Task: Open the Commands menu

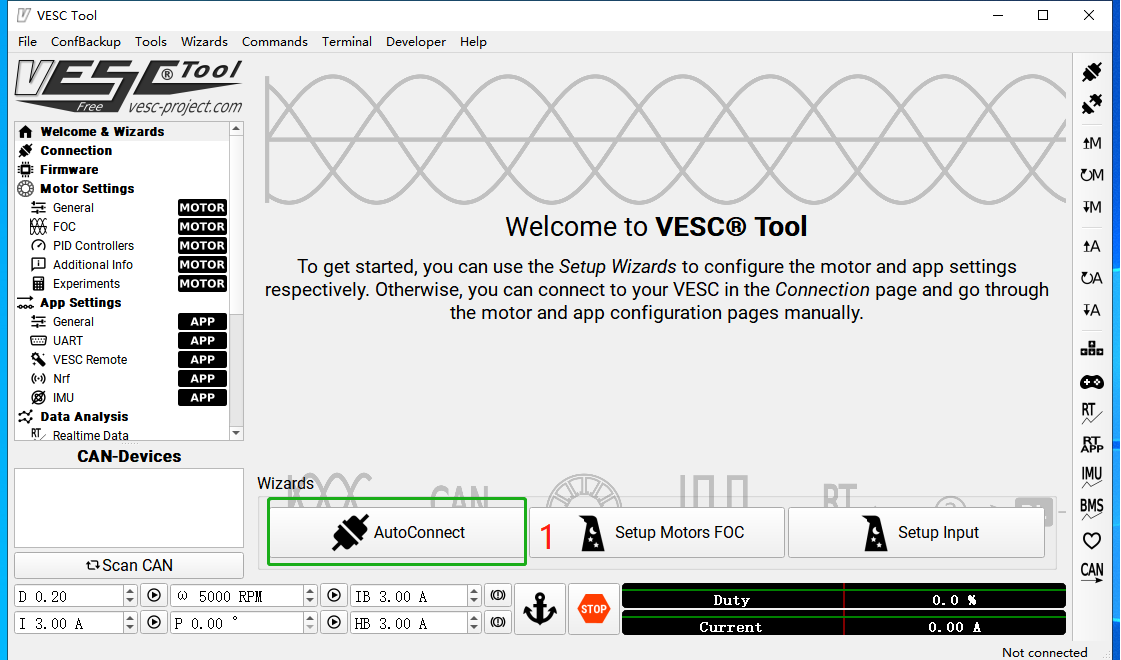Action: pos(275,41)
